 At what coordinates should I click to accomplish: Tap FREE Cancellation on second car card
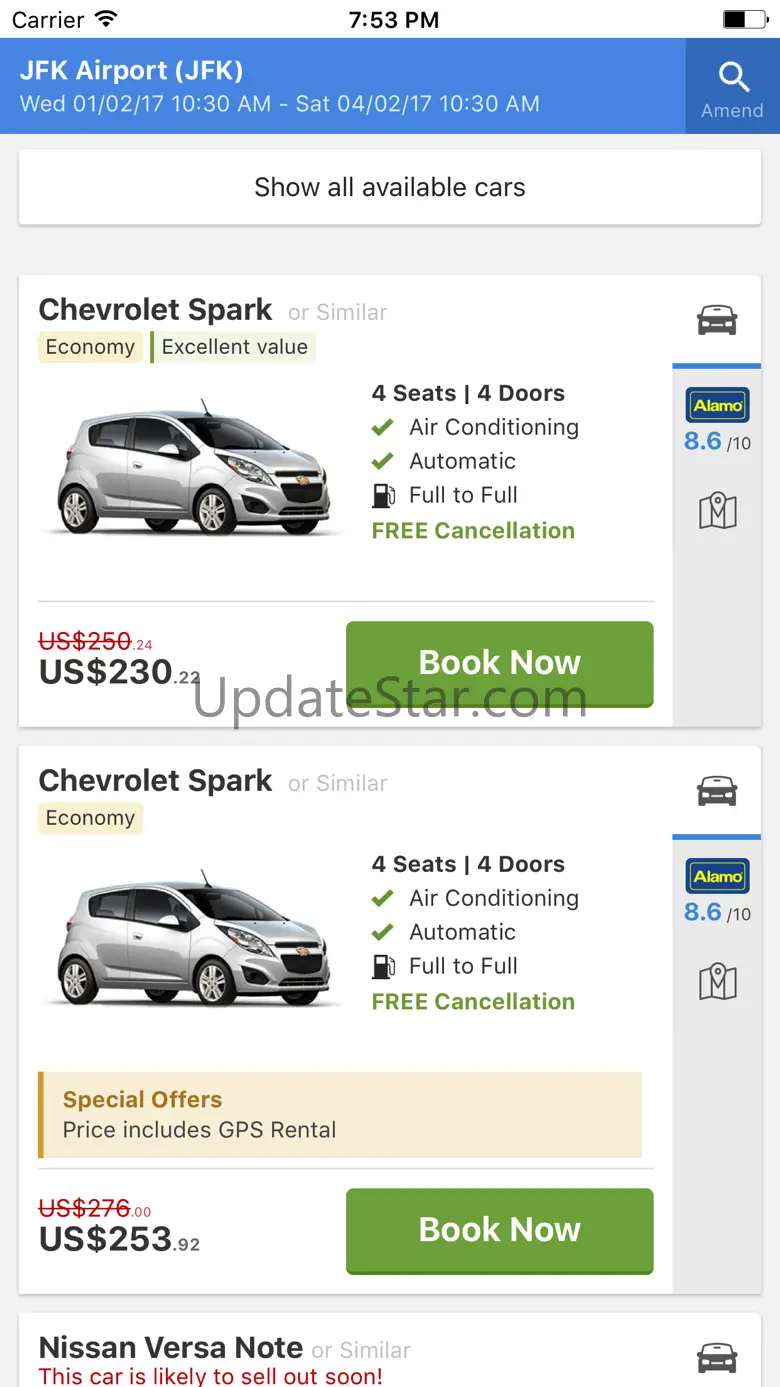(x=473, y=1002)
